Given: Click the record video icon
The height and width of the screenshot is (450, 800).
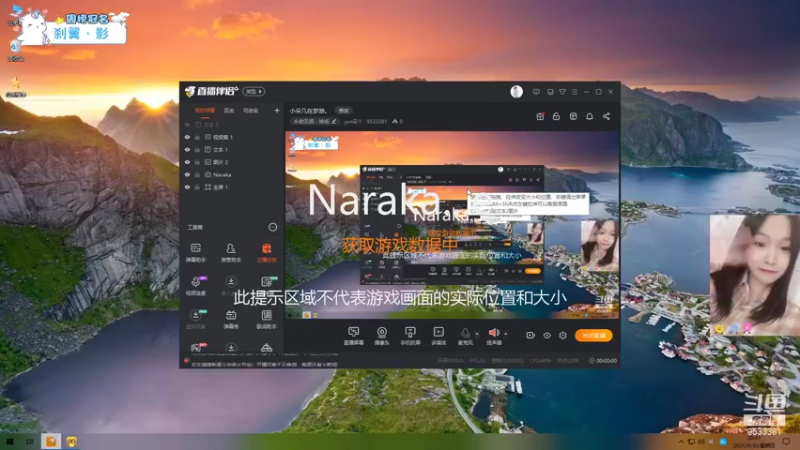Looking at the screenshot, I should click(531, 335).
